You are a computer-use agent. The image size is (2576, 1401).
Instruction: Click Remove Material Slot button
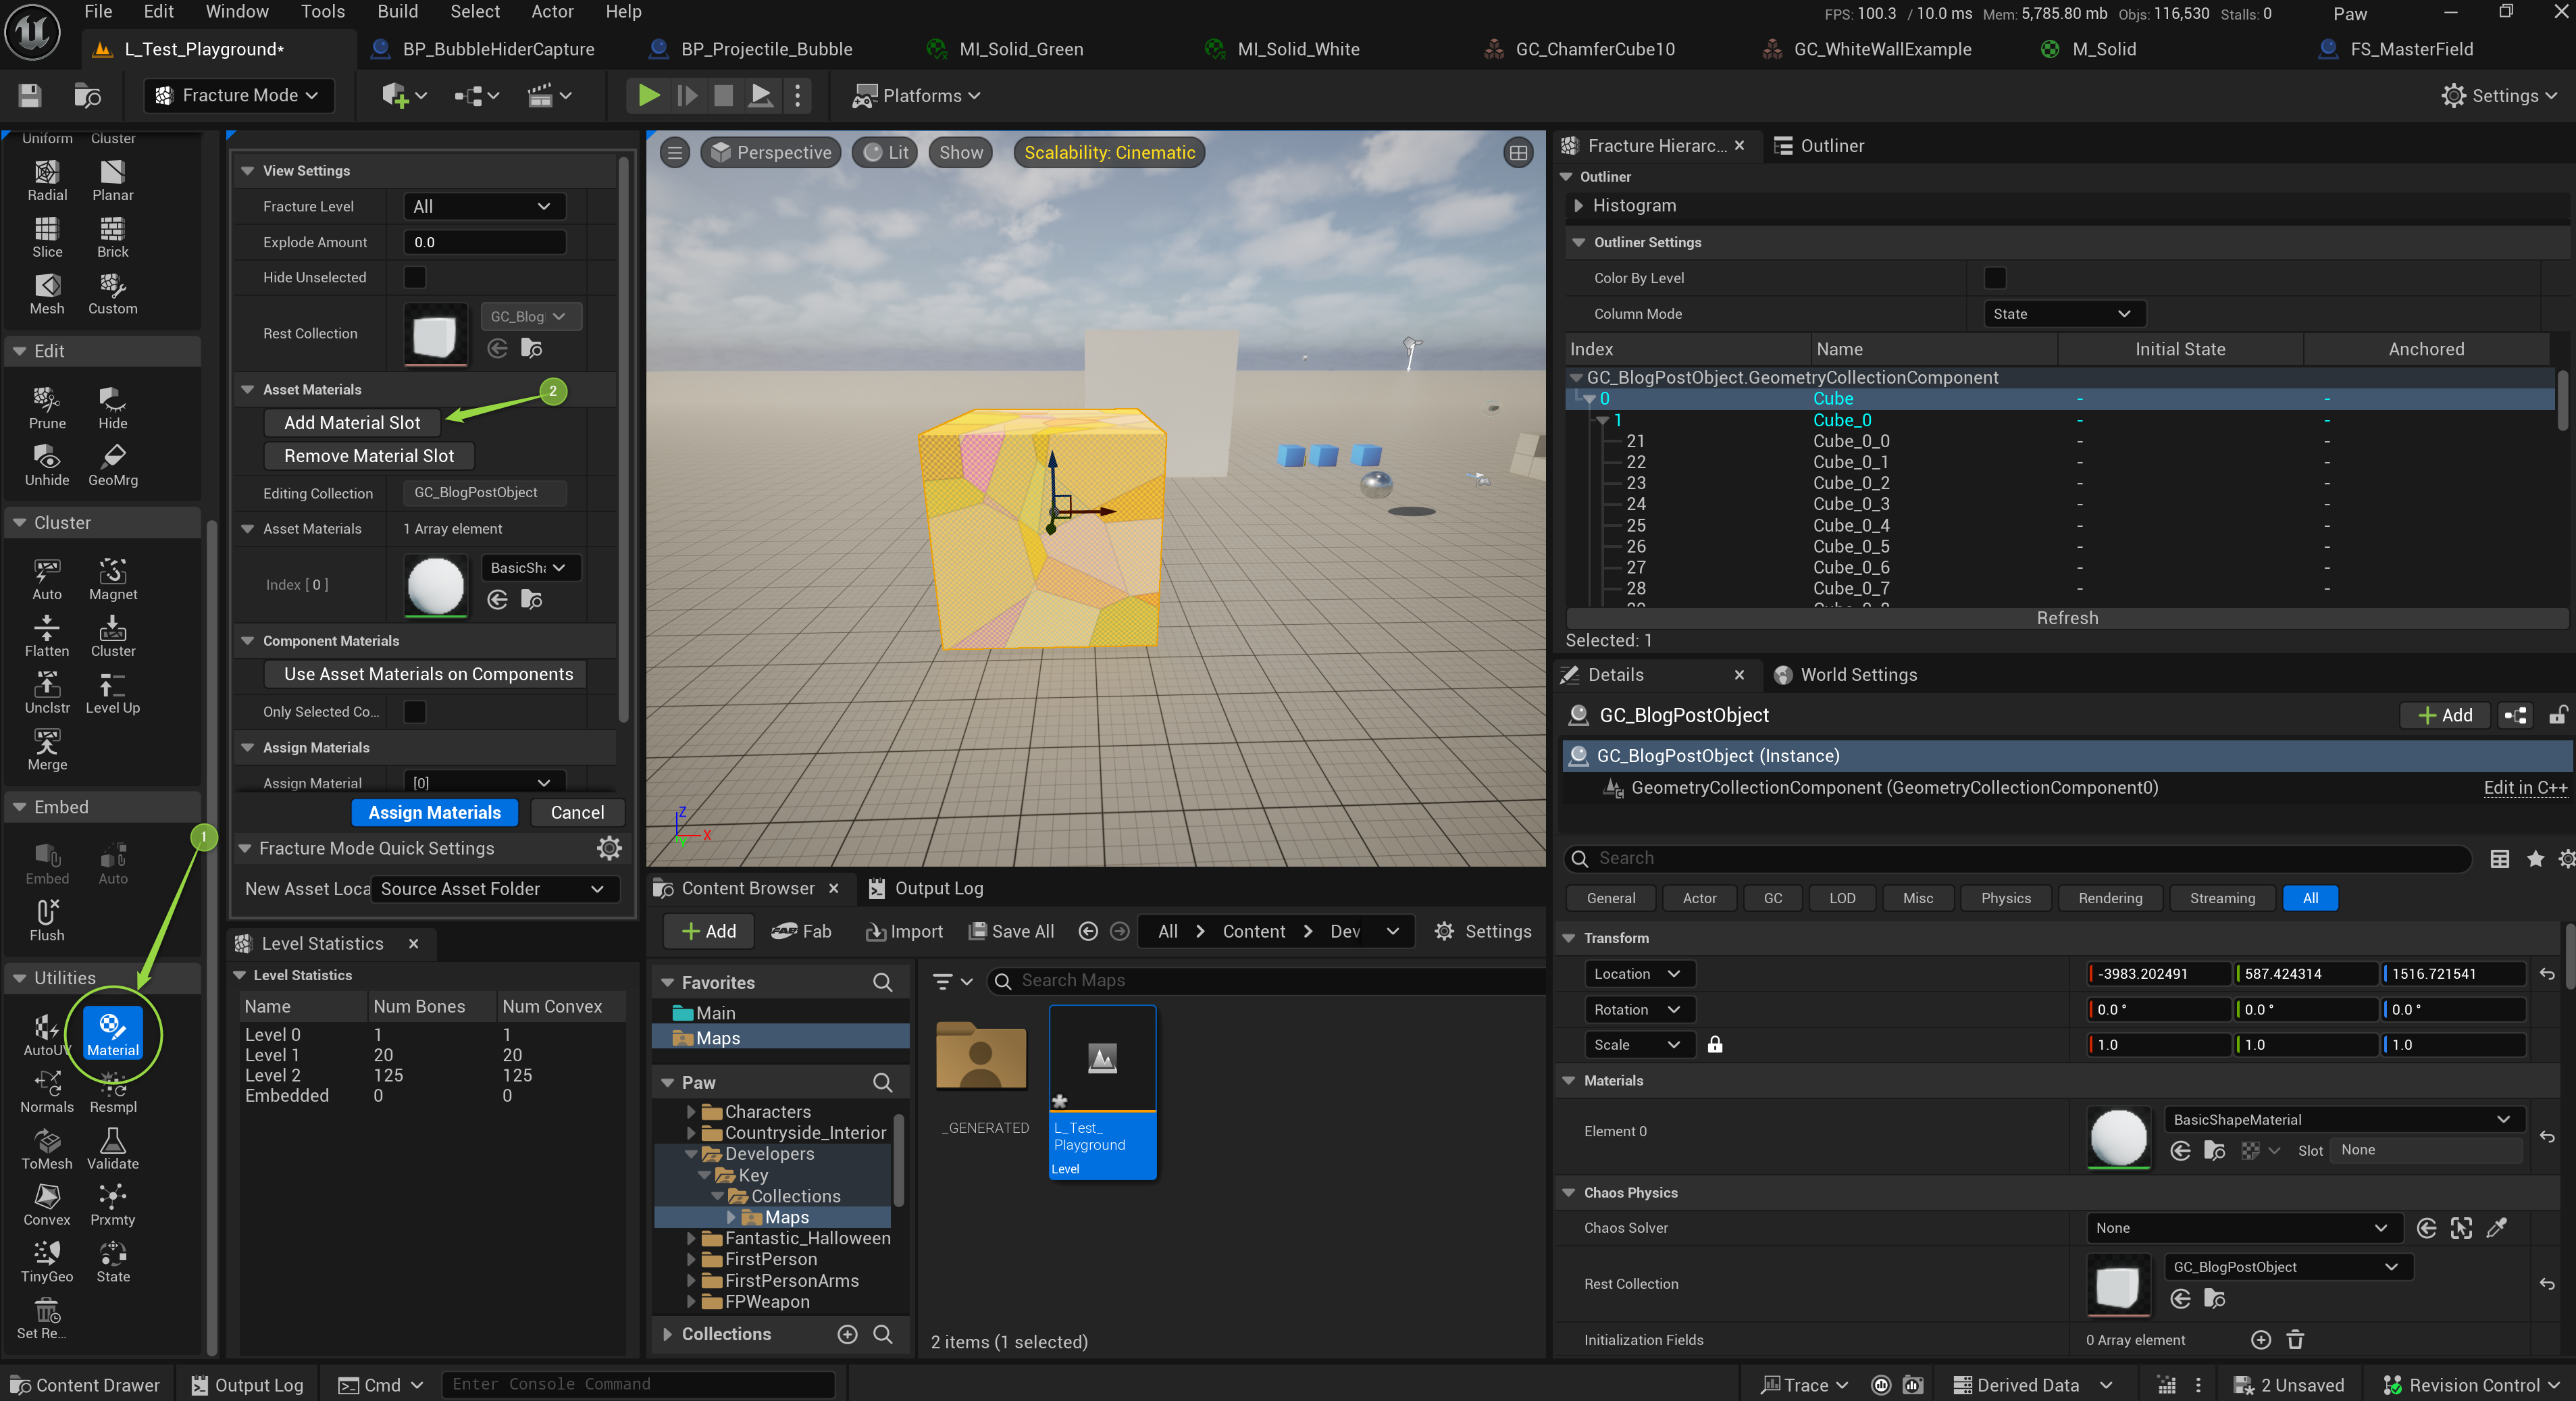[x=368, y=456]
